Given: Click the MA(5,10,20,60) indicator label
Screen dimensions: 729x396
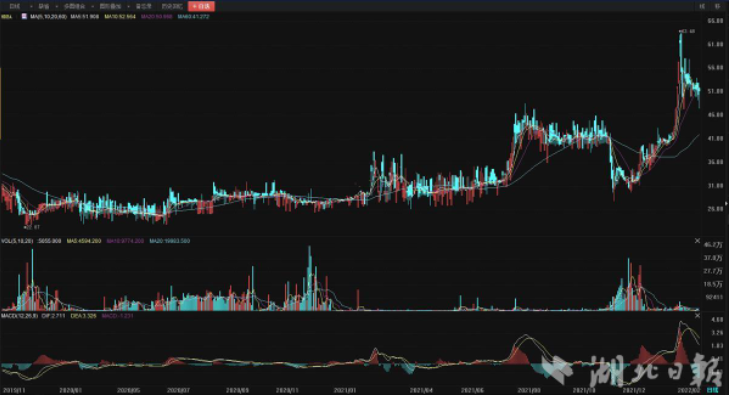Looking at the screenshot, I should [x=48, y=16].
